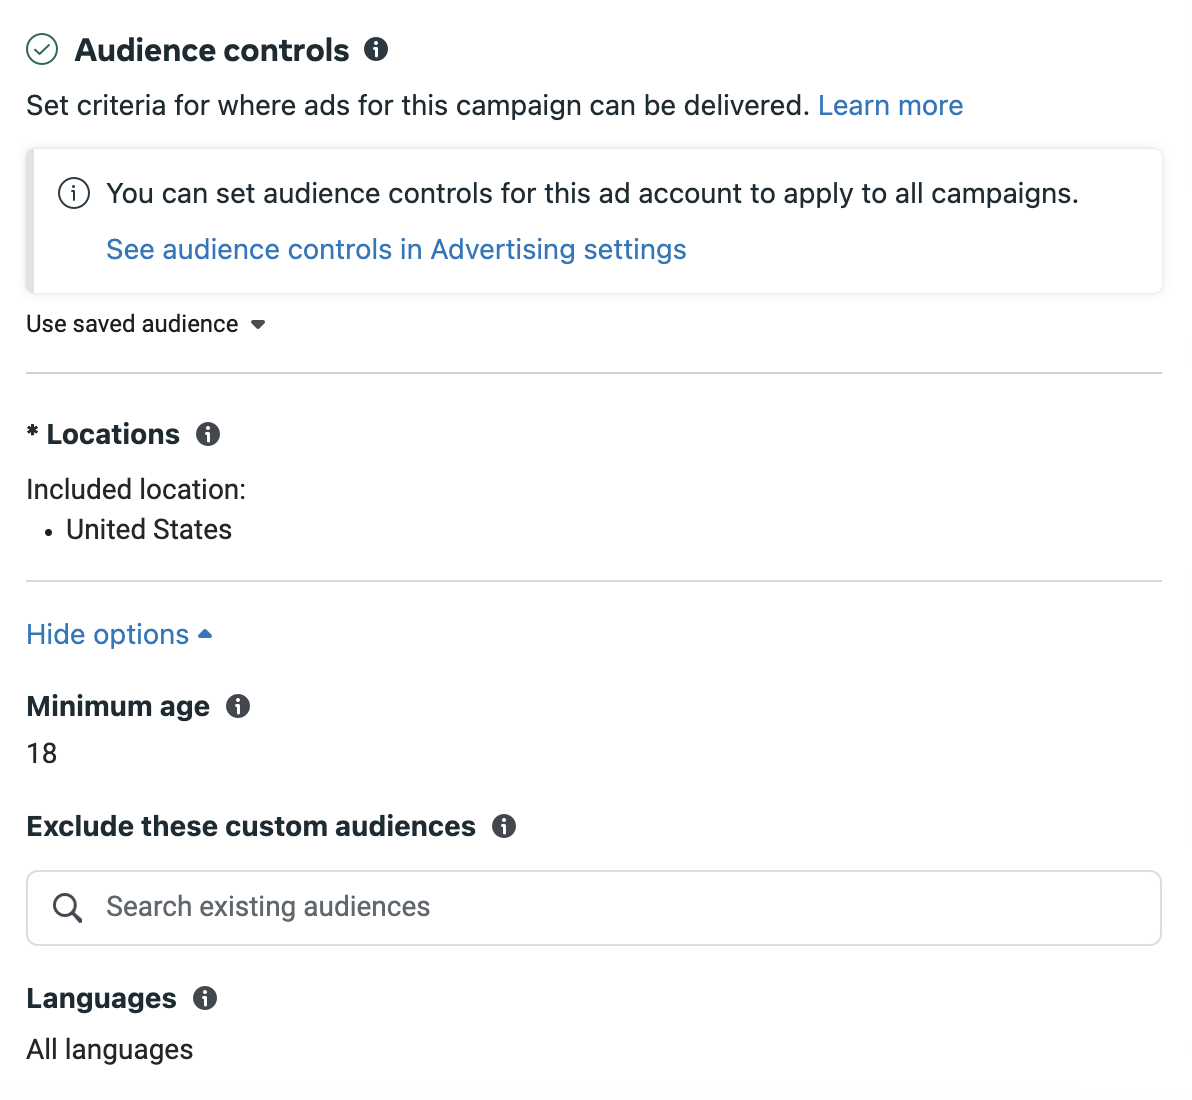
Task: Click the All languages value
Action: point(109,1050)
